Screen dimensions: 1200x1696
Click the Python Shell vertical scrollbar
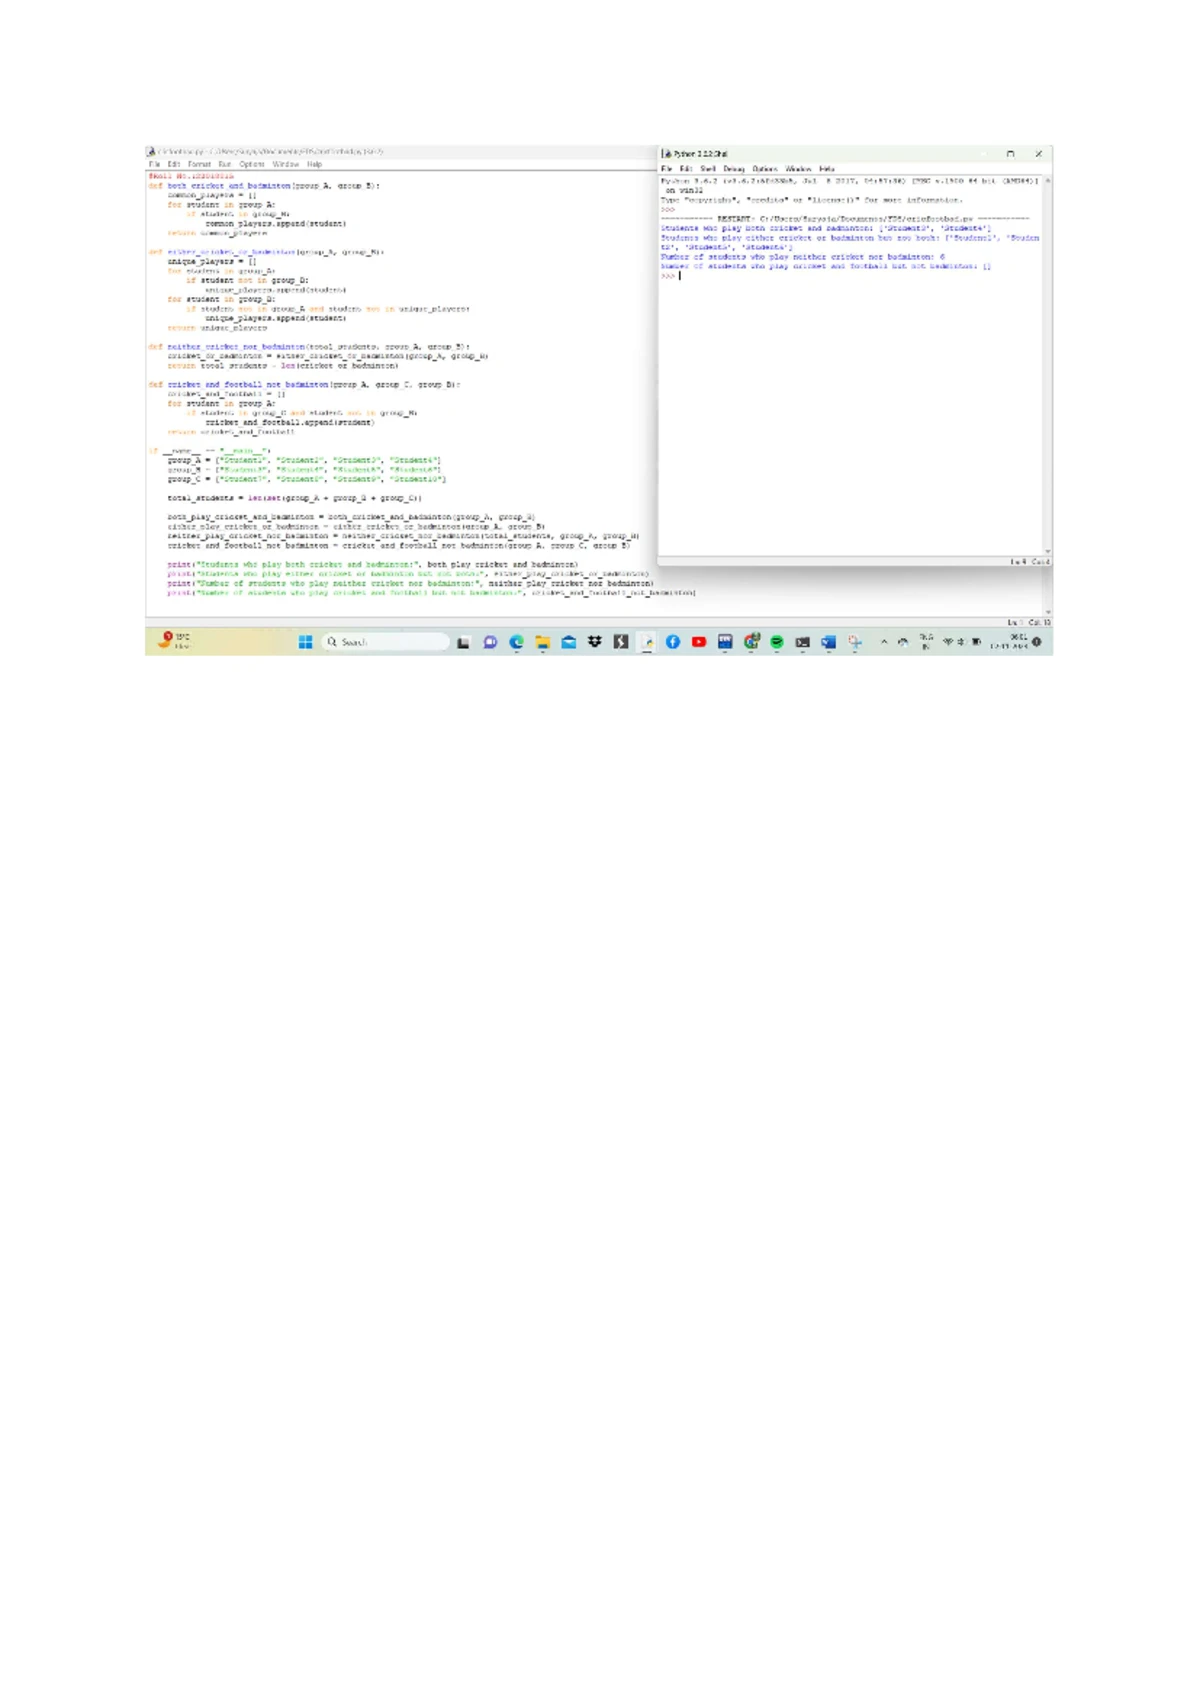coord(1047,366)
